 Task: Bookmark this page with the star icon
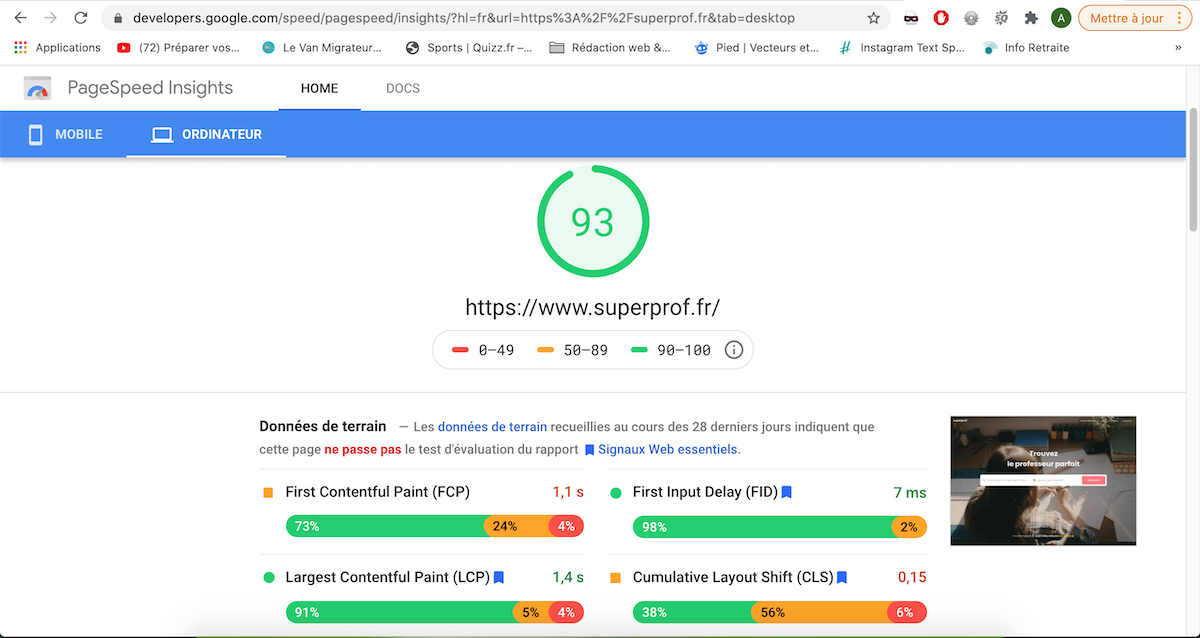click(873, 18)
